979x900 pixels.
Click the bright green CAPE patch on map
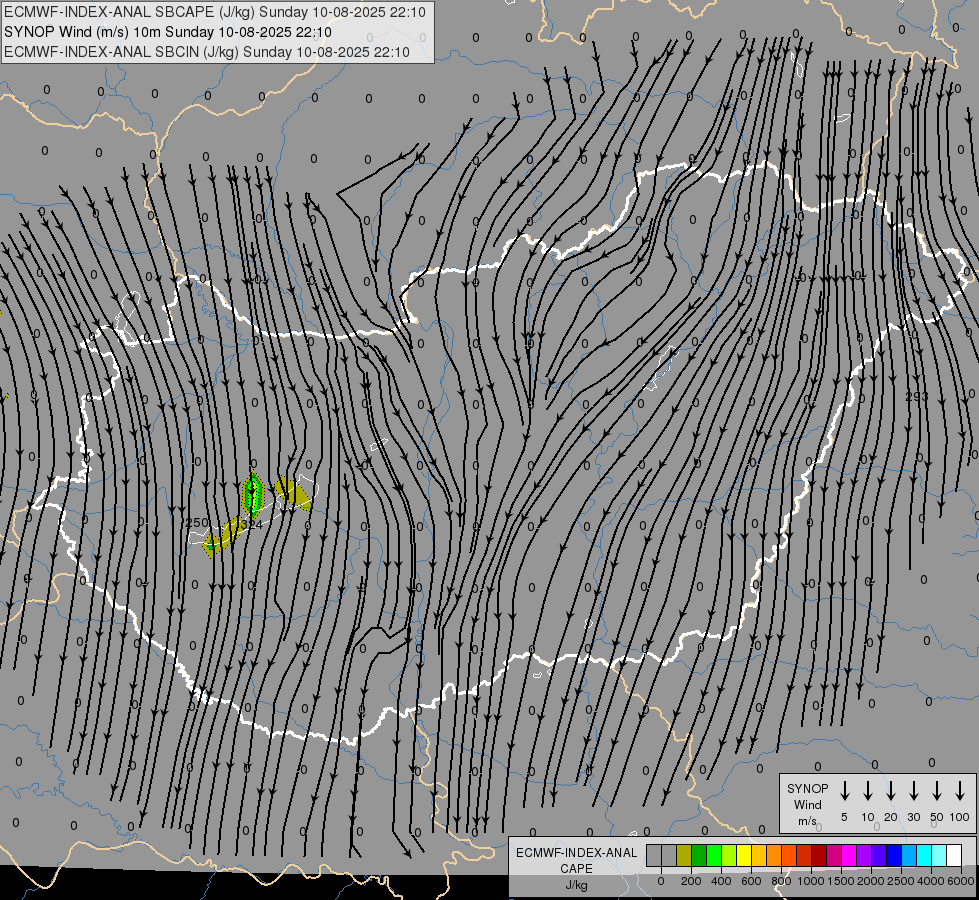click(253, 493)
